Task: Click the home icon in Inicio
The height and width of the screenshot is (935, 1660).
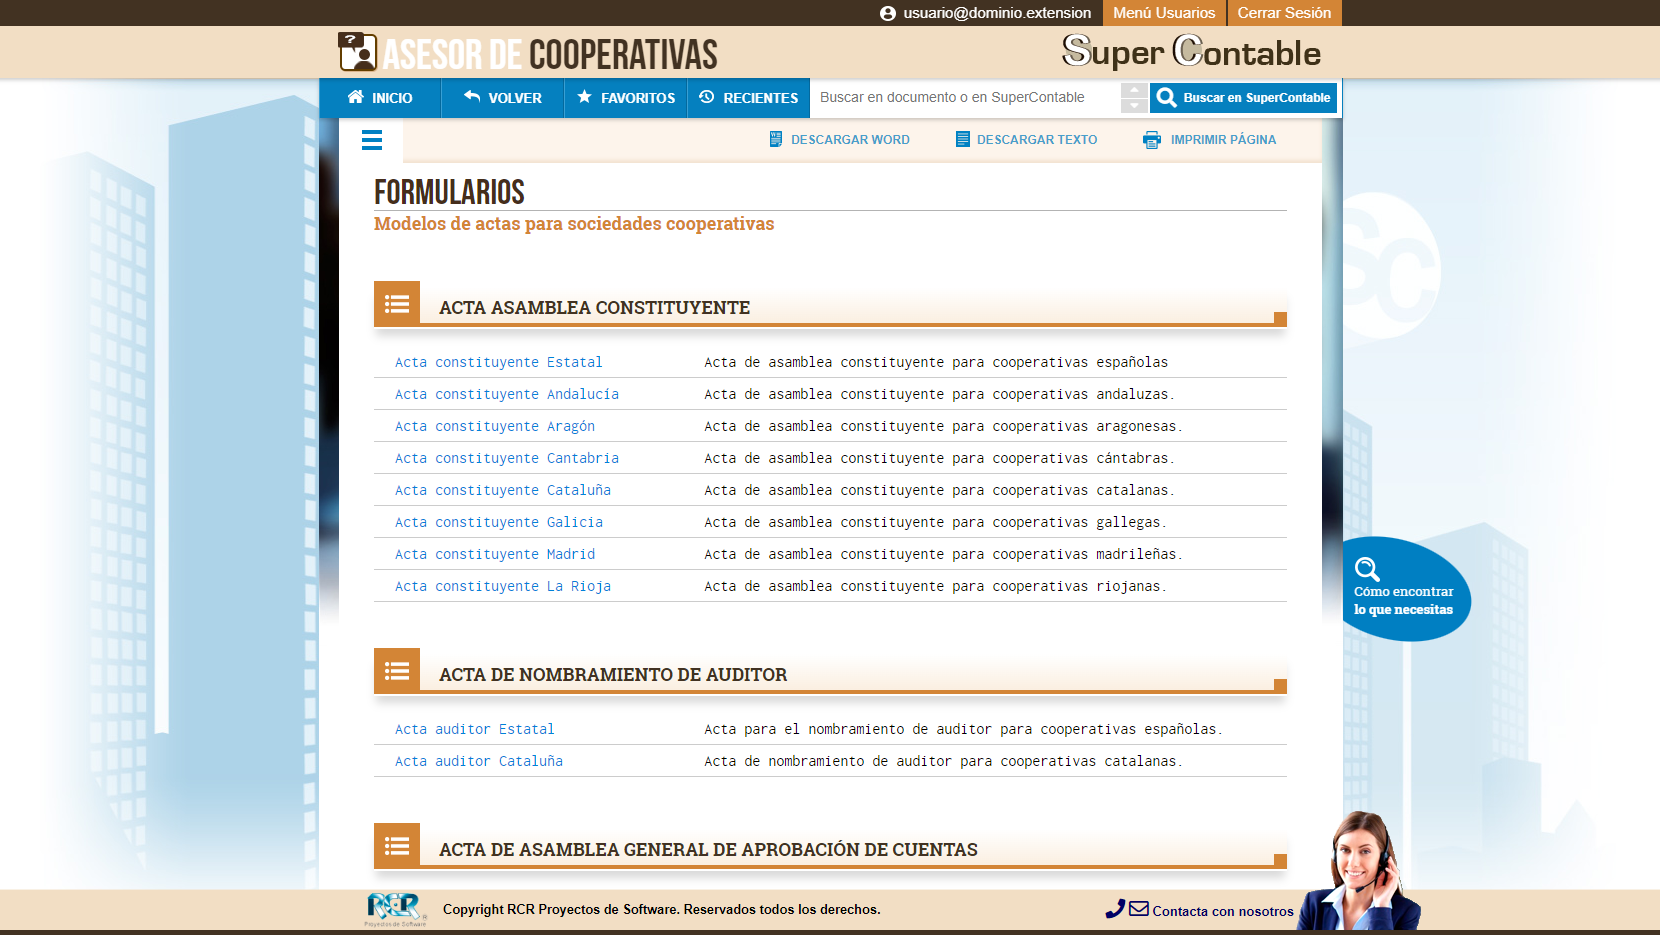Action: [x=355, y=97]
